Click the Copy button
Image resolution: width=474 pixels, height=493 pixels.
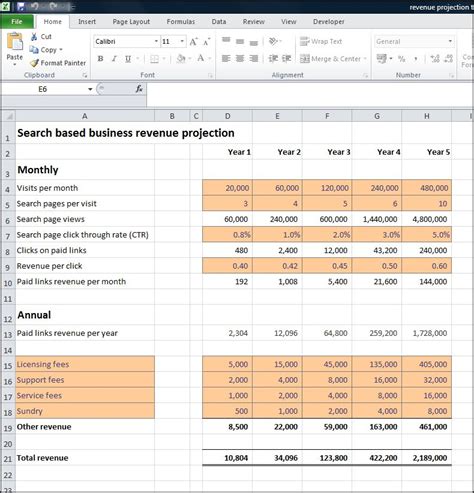44,50
